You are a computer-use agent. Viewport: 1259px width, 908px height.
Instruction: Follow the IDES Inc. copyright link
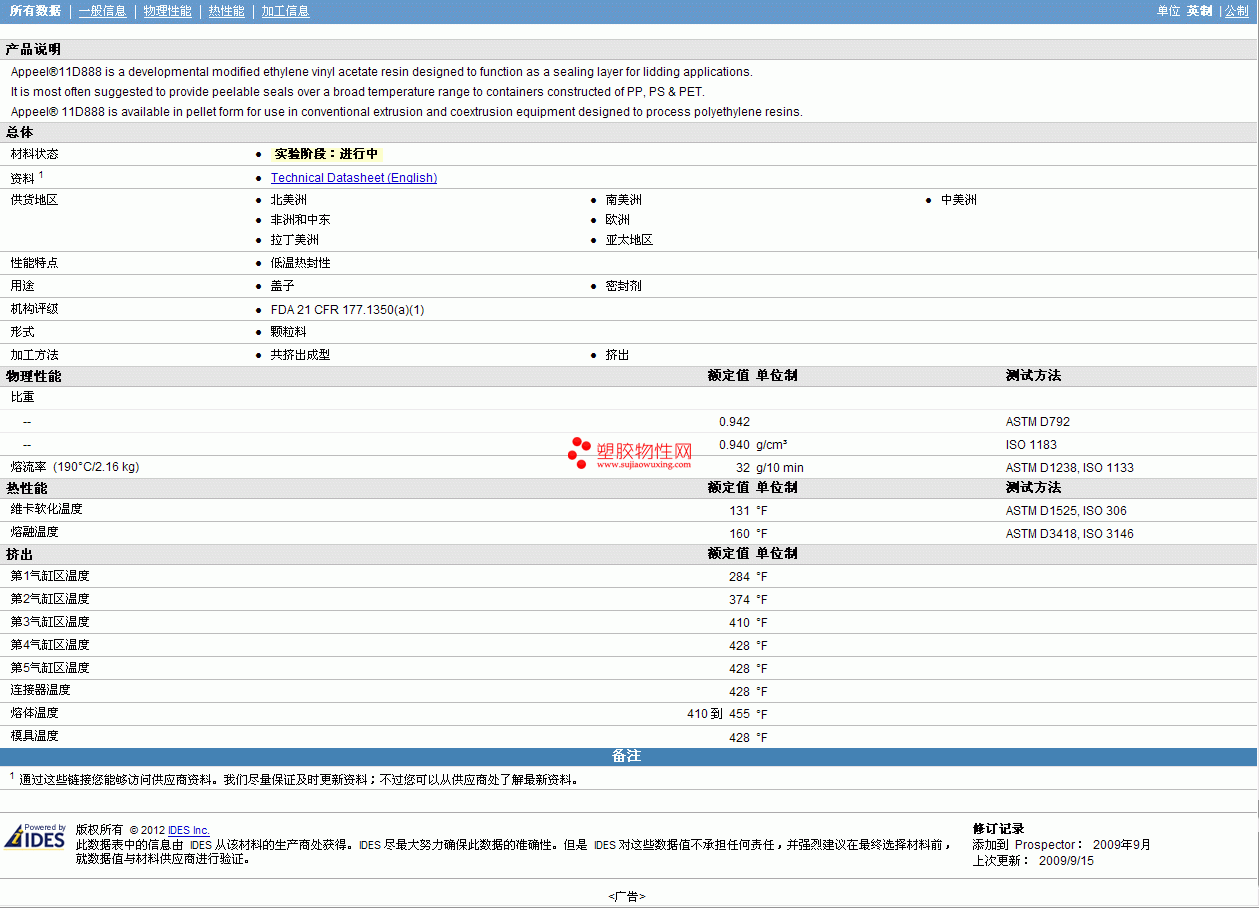[x=189, y=830]
